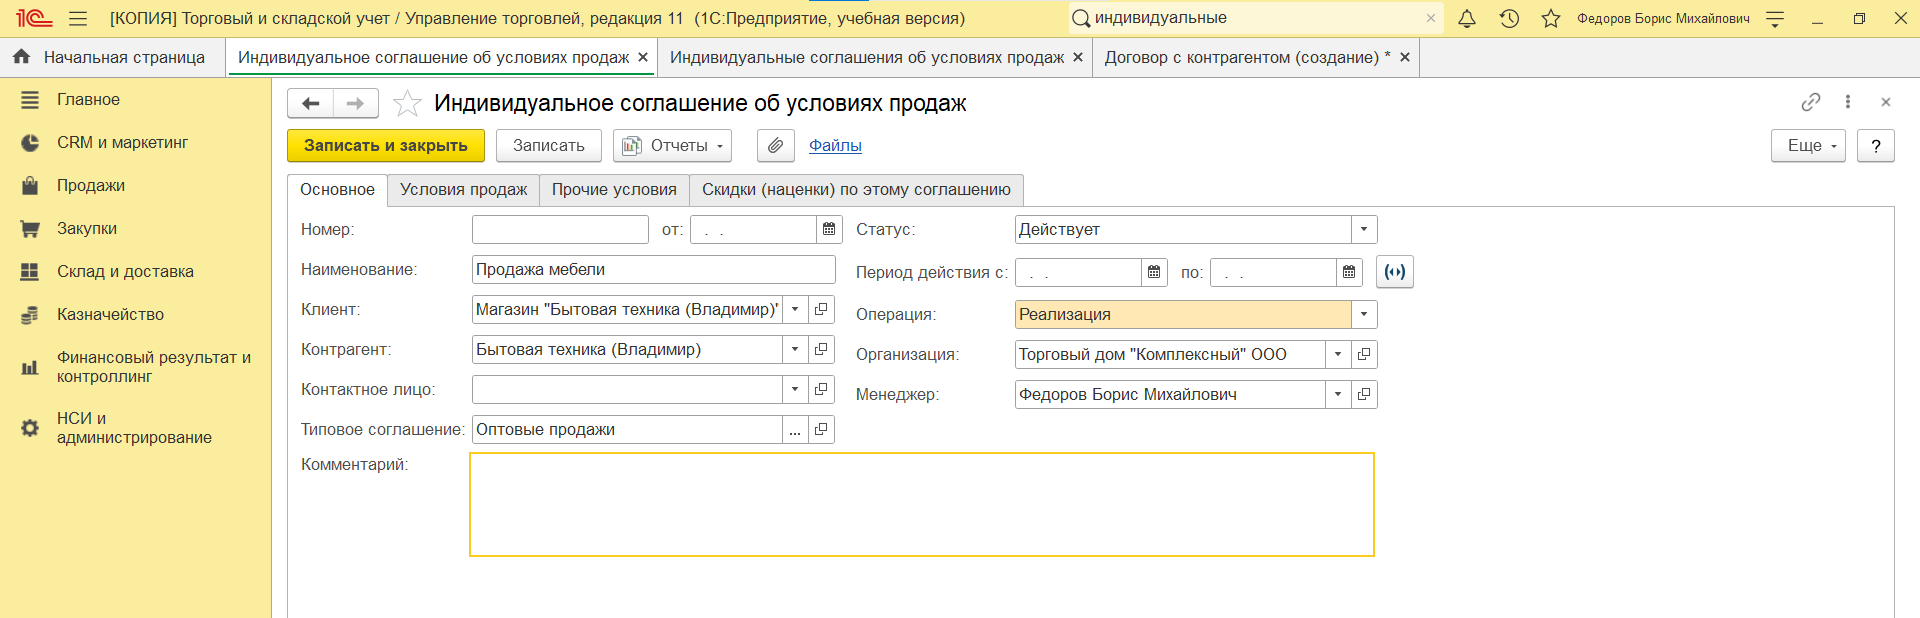Click into the Комментарий text area
1920x618 pixels.
click(x=922, y=504)
